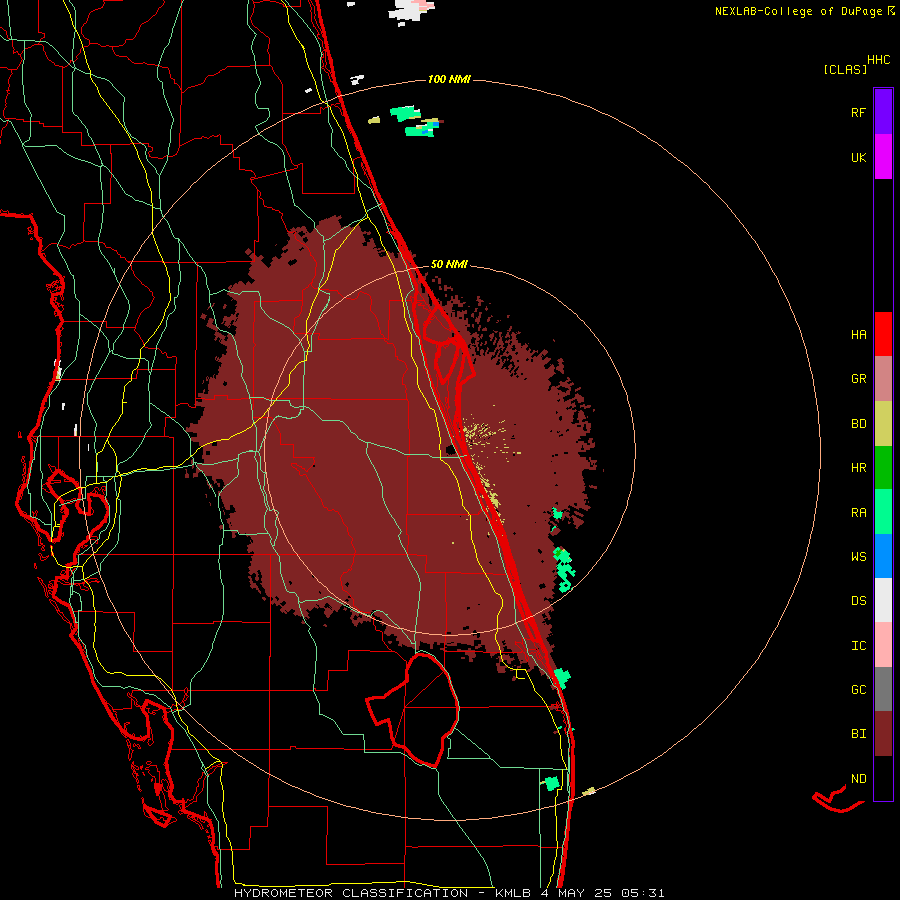Click the BD yellow legend swatch
The width and height of the screenshot is (900, 900).
(883, 424)
